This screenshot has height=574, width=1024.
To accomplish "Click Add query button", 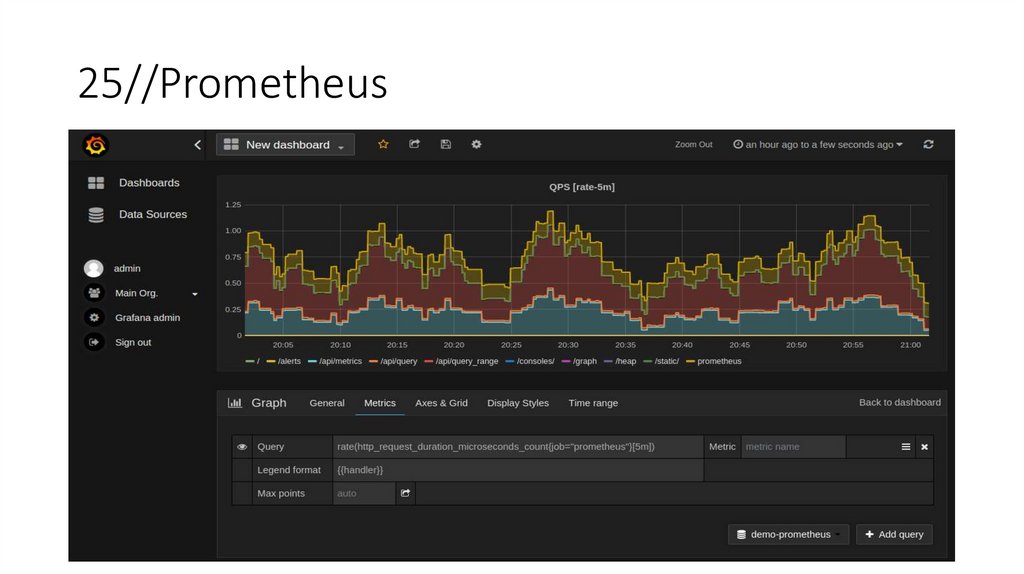I will (894, 534).
